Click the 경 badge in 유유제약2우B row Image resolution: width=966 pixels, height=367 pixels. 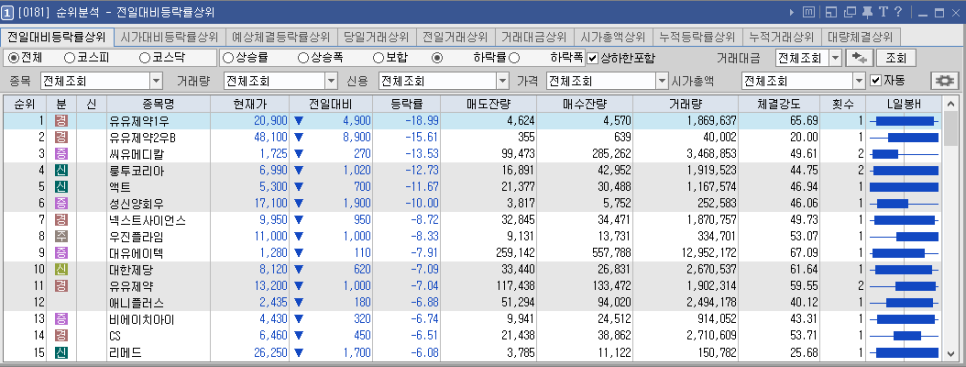coord(61,137)
